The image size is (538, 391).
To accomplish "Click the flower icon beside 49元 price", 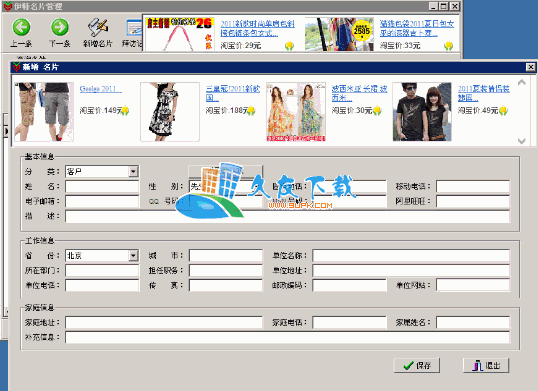I will click(503, 110).
